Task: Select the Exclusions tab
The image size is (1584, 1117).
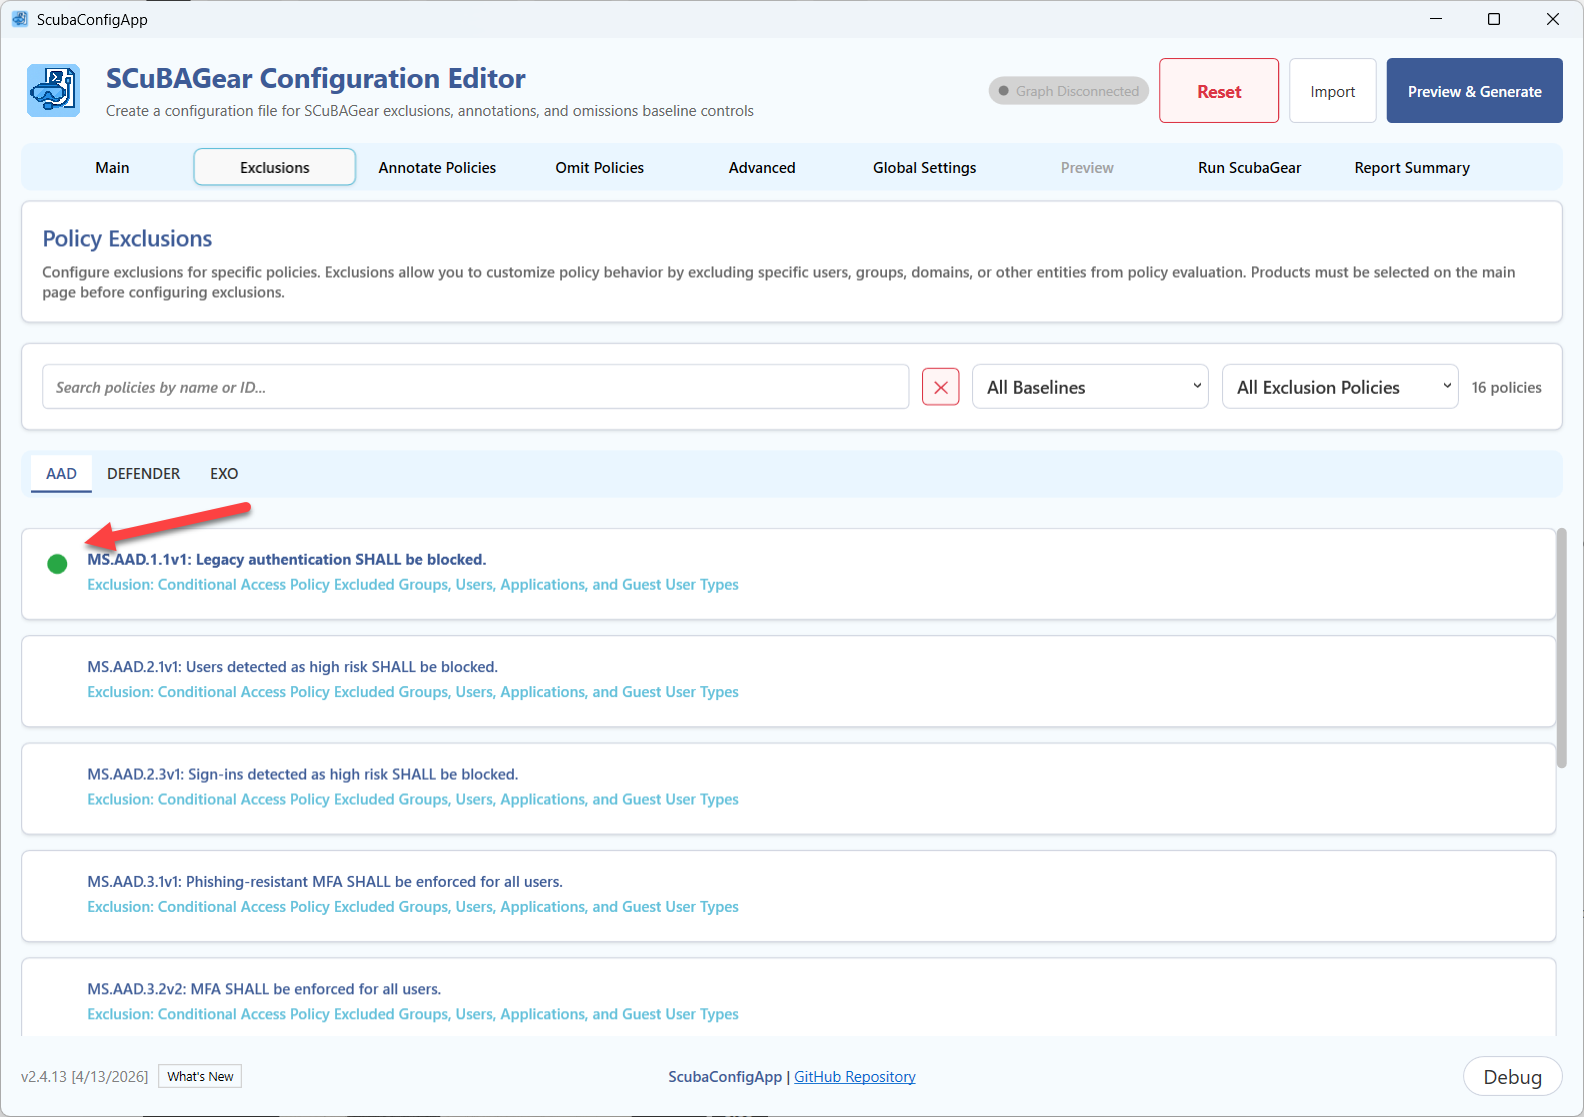Action: pyautogui.click(x=275, y=167)
